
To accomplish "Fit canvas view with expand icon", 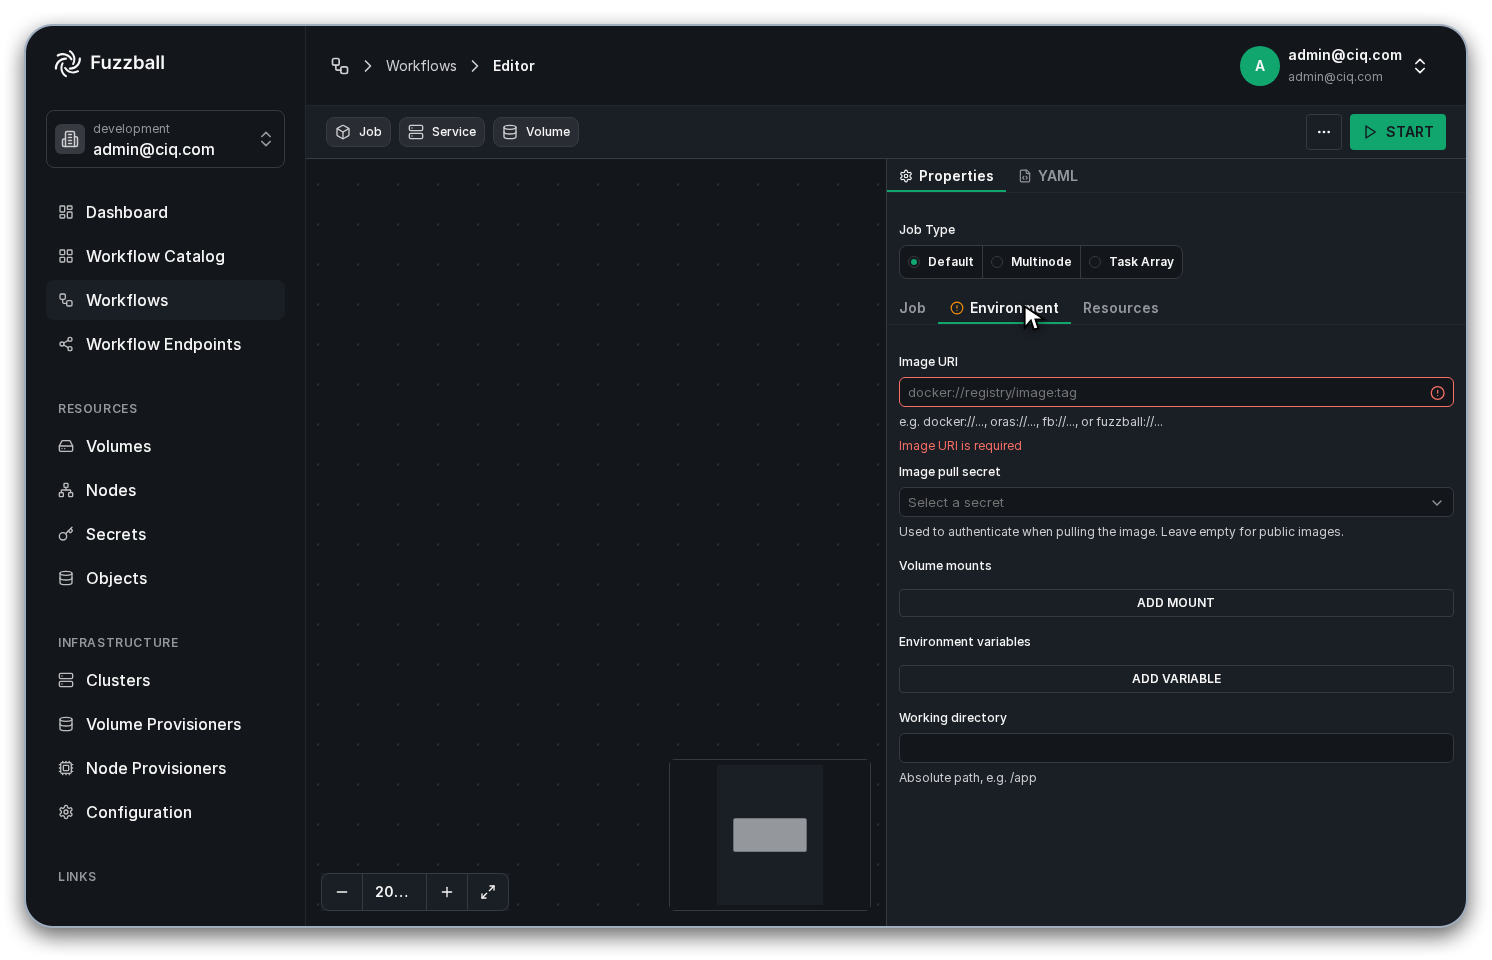I will click(488, 892).
